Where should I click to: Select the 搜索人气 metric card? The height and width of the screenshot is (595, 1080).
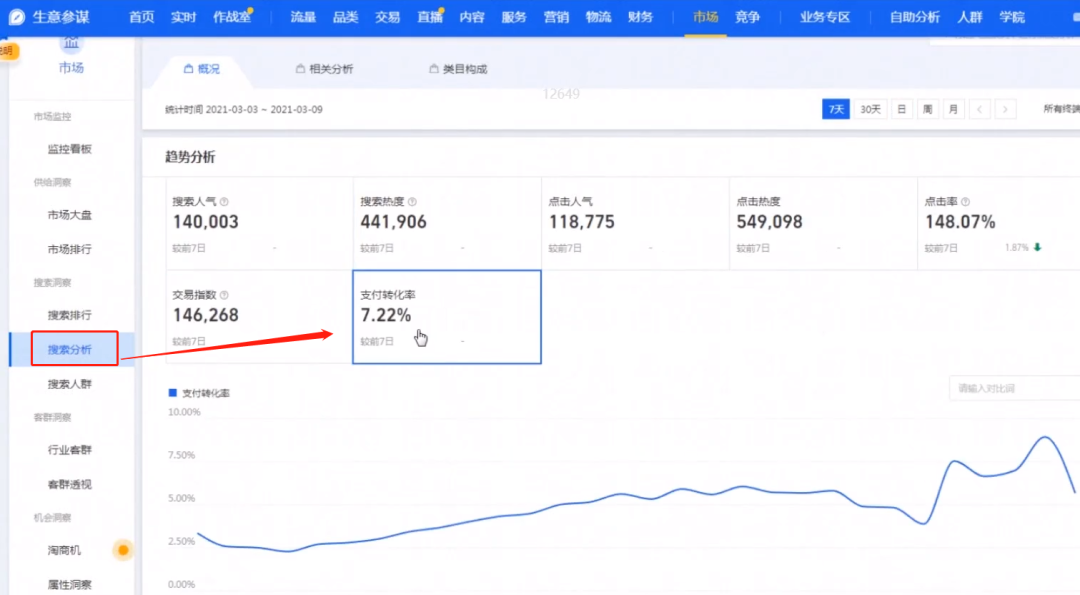tap(259, 224)
